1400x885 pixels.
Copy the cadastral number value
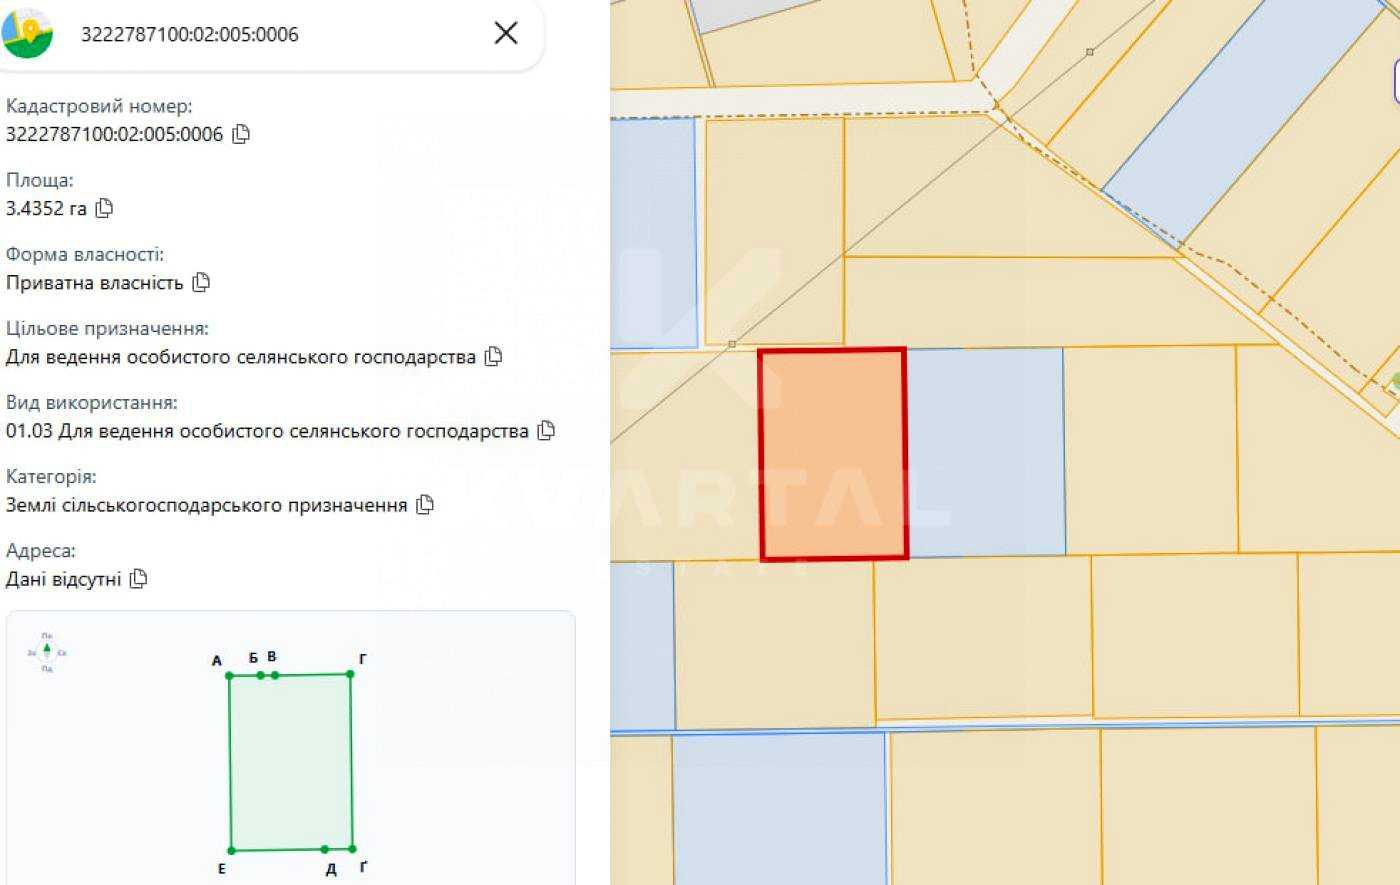point(241,134)
